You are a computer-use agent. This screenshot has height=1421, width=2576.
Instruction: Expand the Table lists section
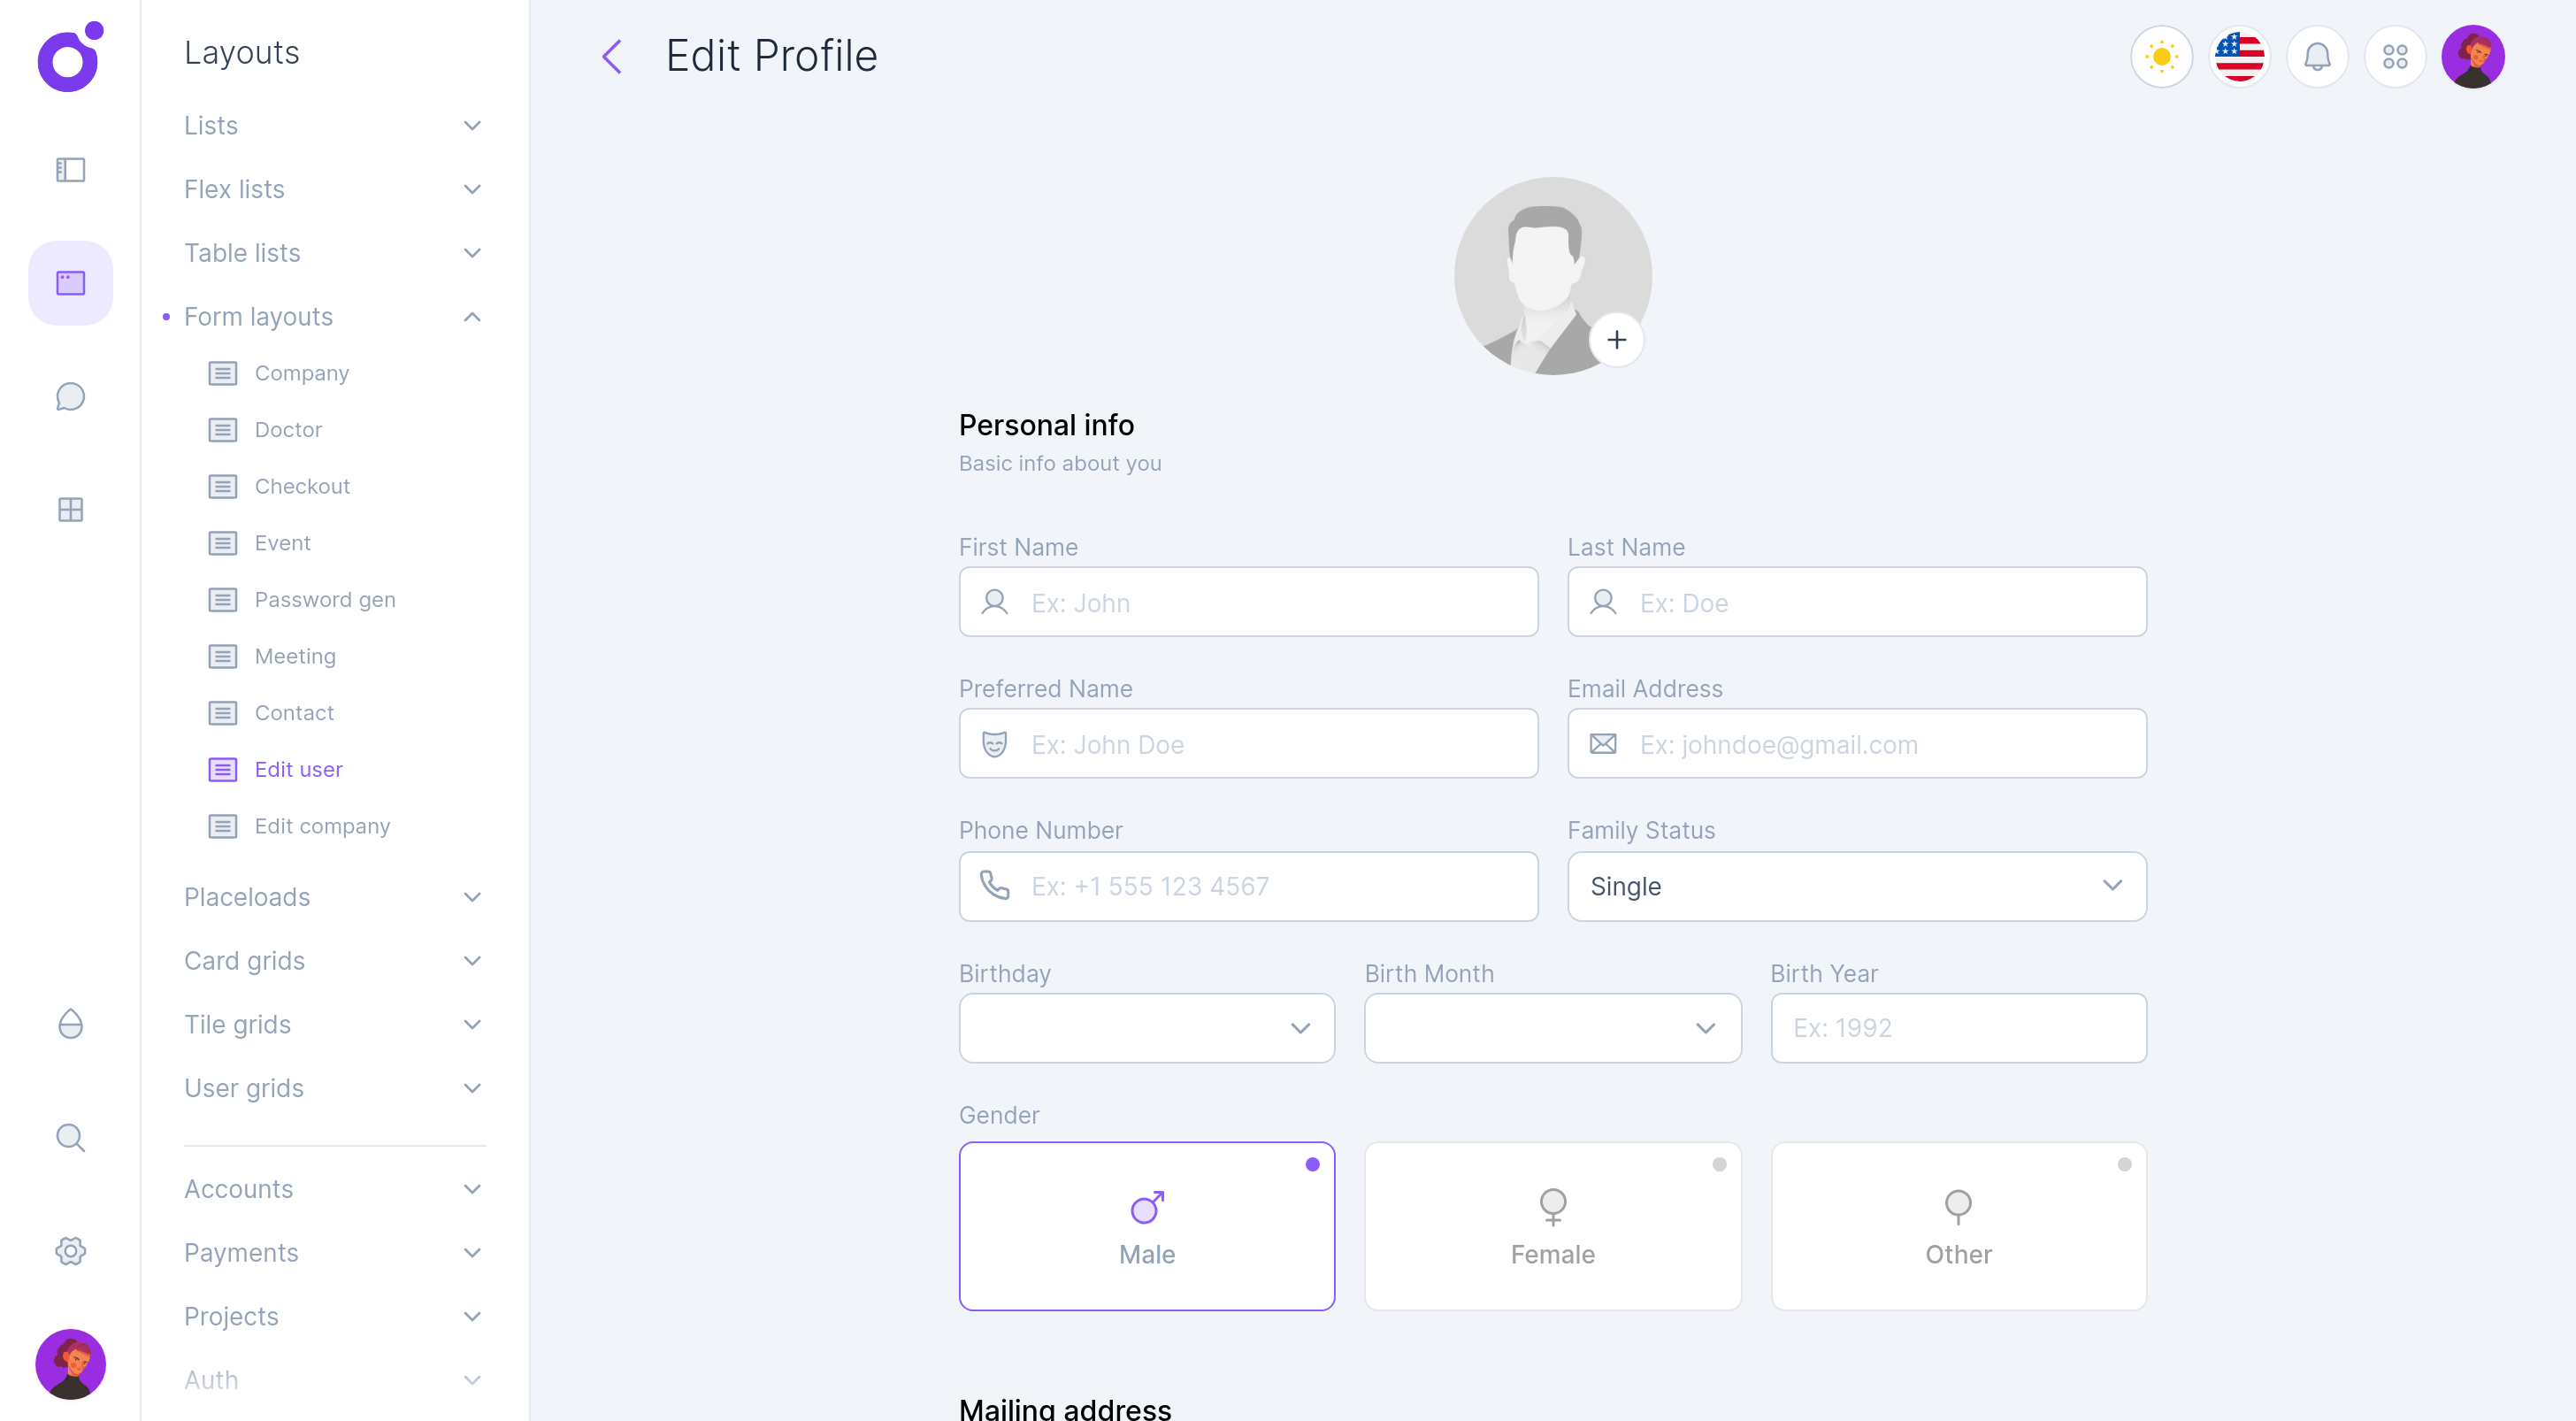click(x=330, y=253)
